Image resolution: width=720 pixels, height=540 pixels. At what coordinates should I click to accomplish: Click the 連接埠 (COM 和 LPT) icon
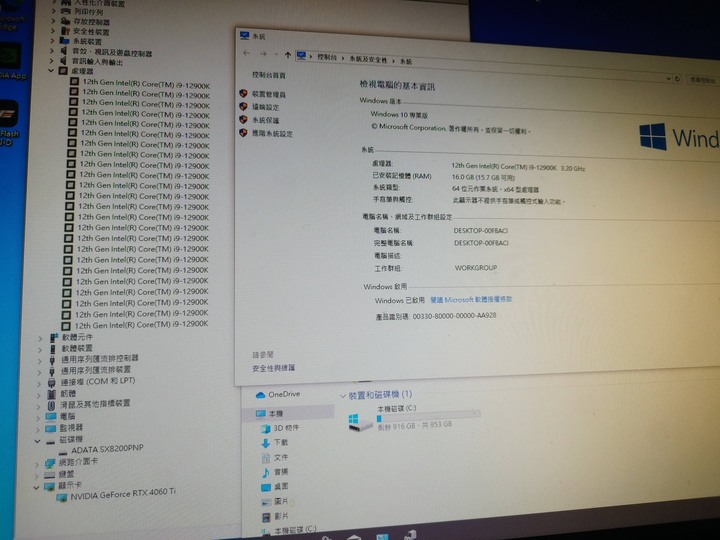[x=52, y=382]
